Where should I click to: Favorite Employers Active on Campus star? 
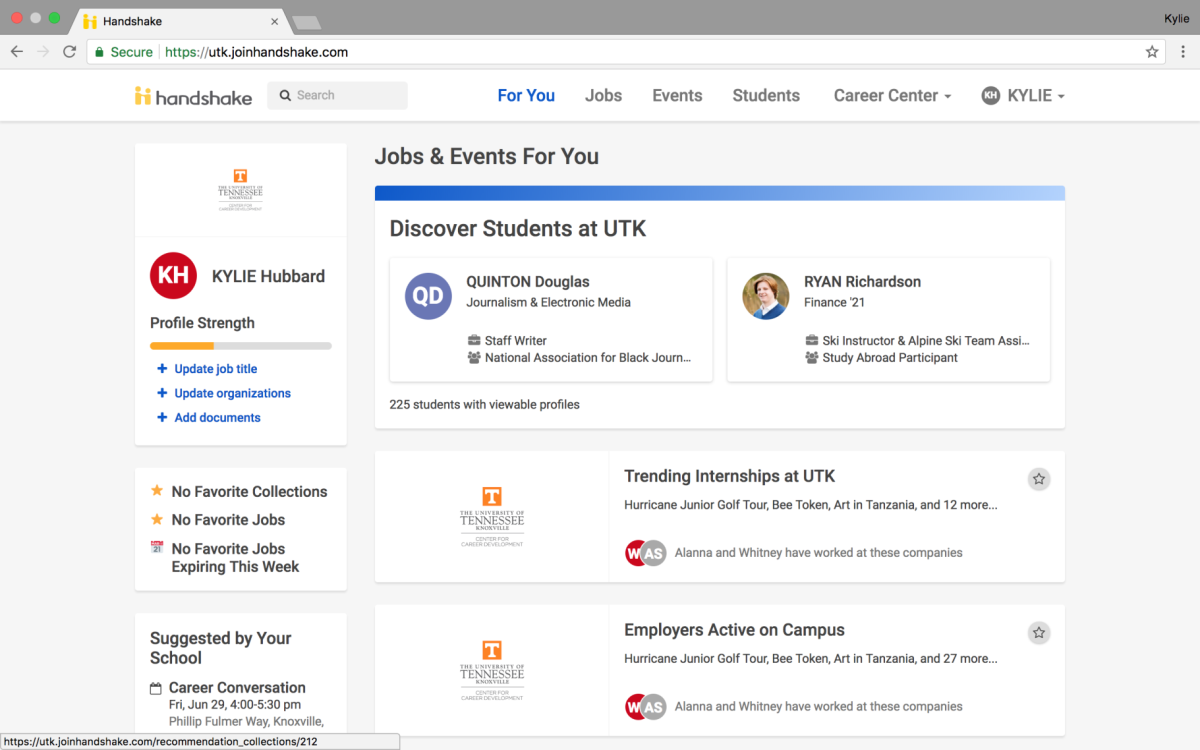coord(1039,633)
